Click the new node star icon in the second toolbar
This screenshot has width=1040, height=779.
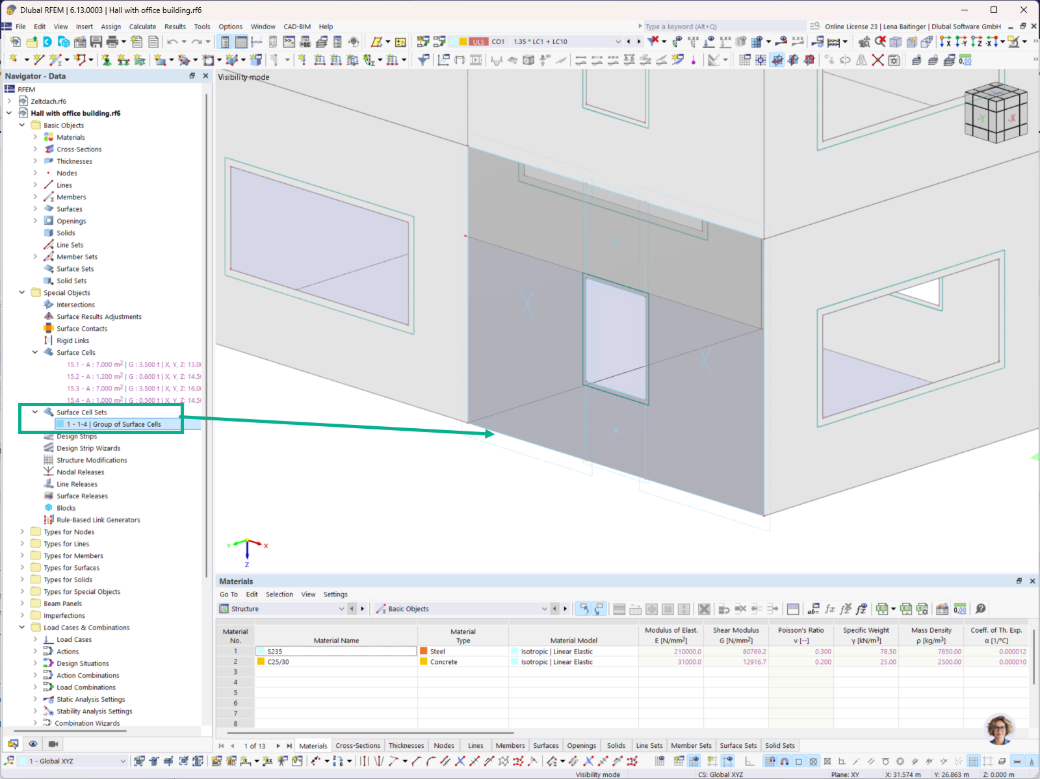coord(13,60)
